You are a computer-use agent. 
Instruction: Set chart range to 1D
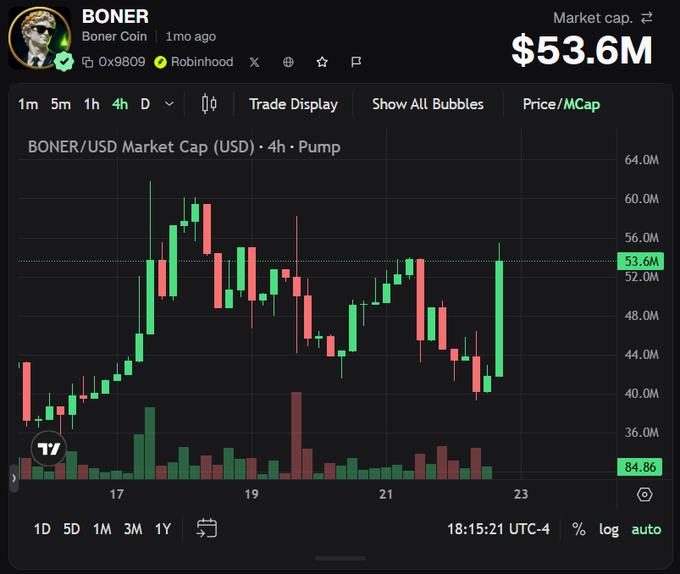42,529
